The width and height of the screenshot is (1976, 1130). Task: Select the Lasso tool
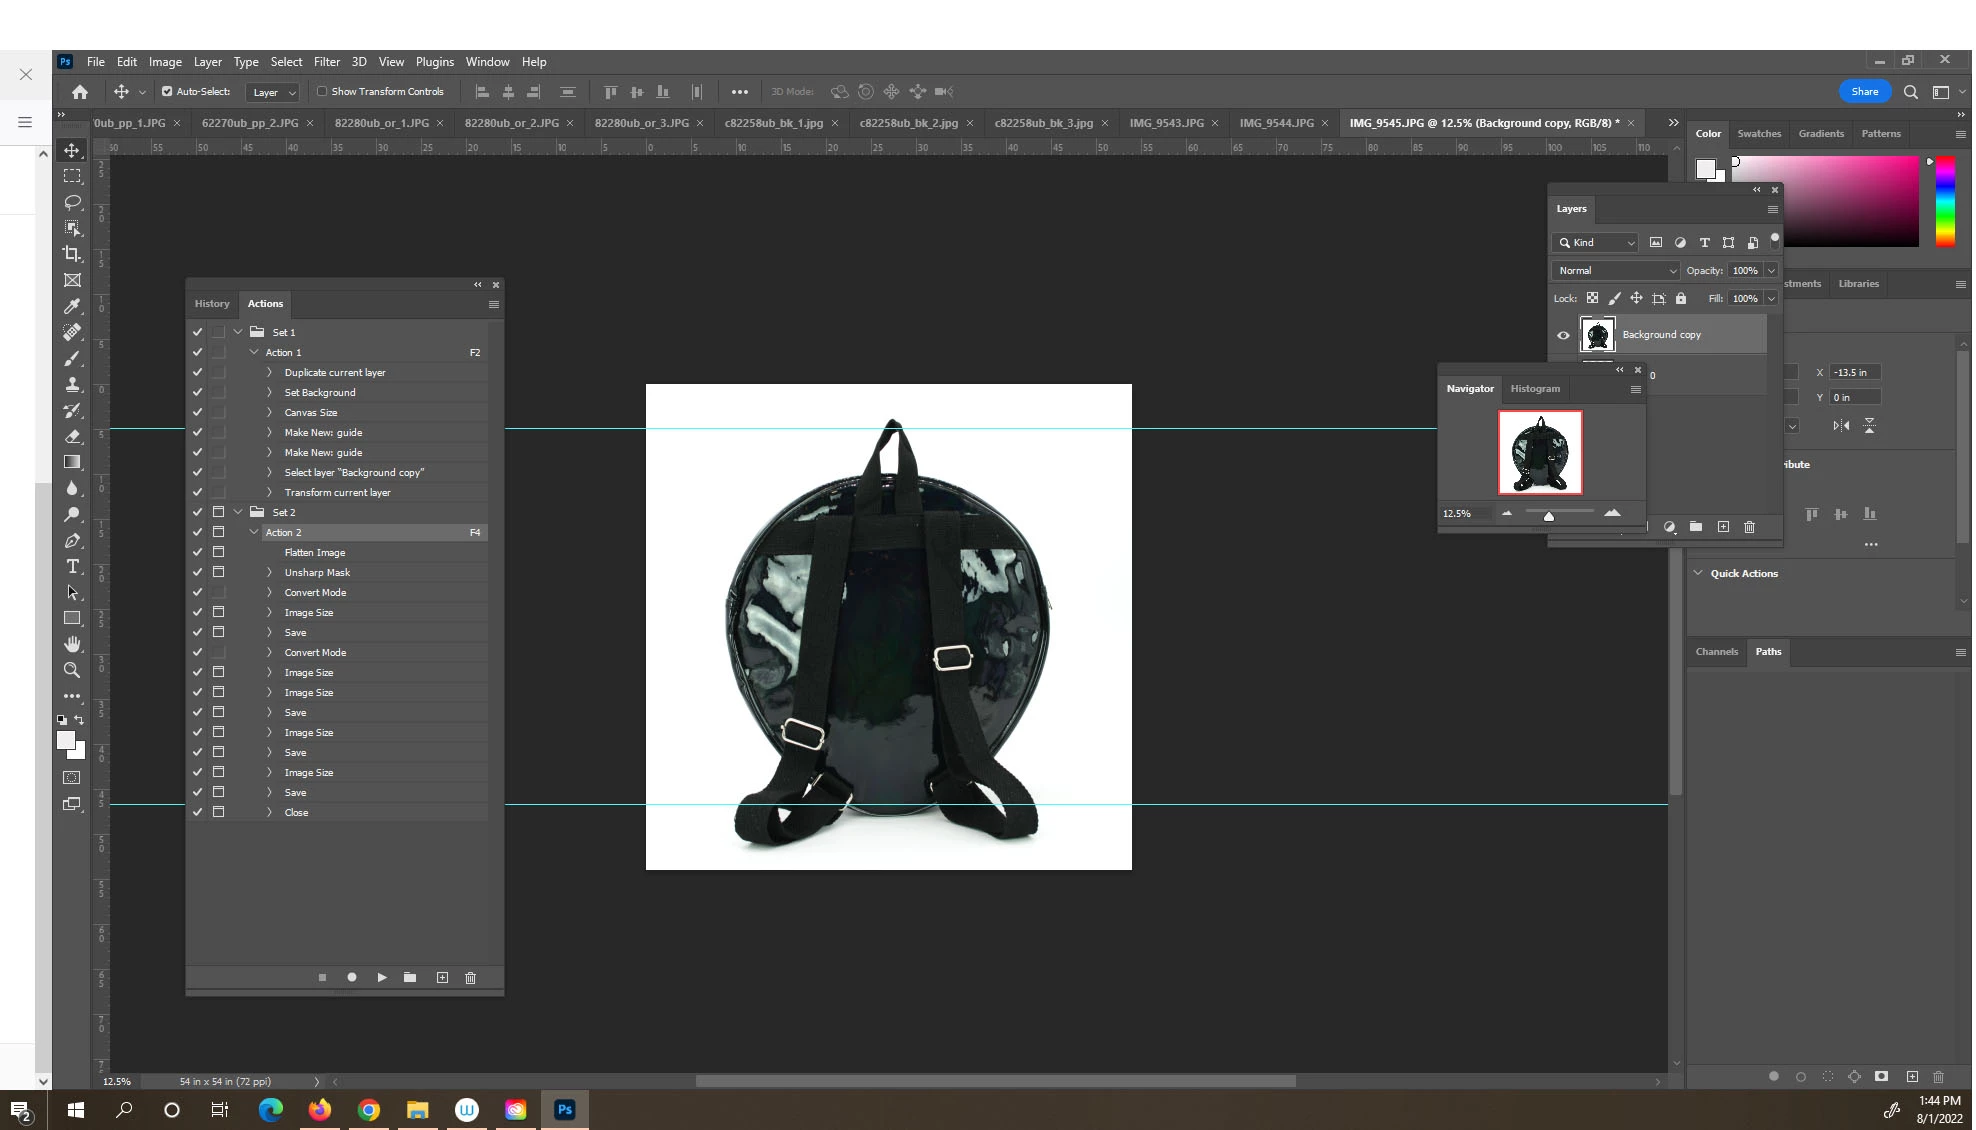72,202
